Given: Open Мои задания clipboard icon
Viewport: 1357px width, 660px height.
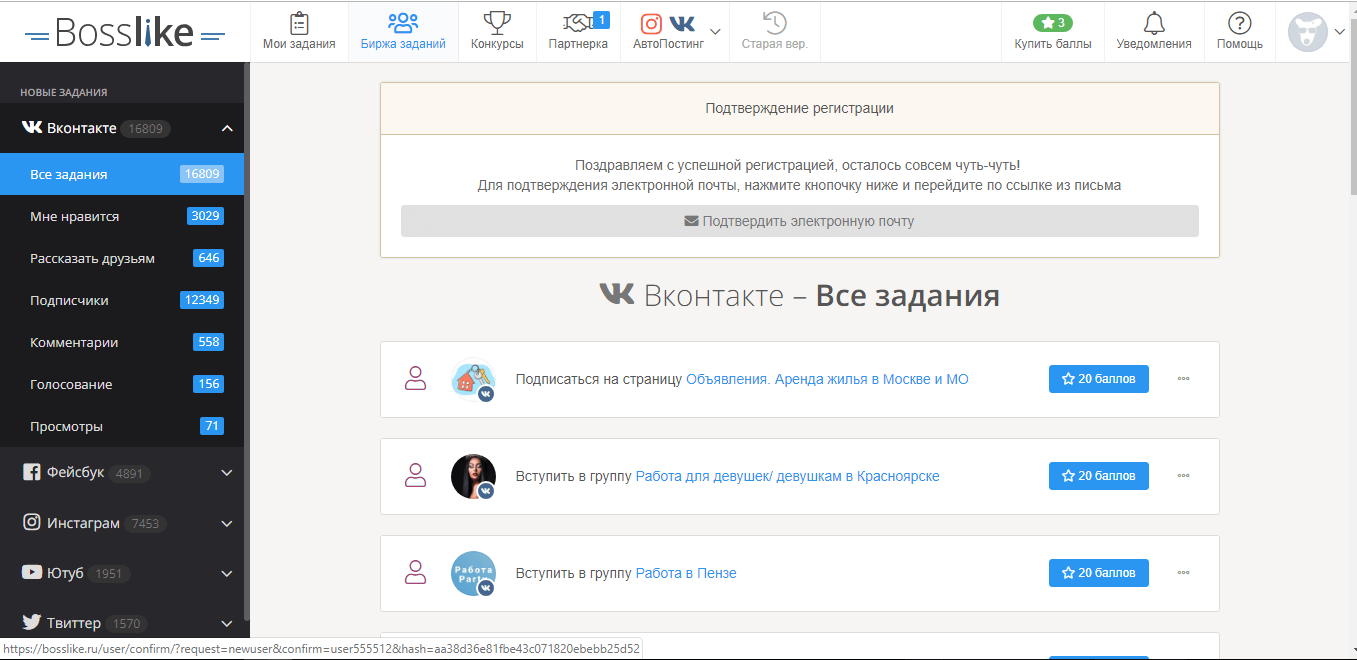Looking at the screenshot, I should tap(299, 23).
